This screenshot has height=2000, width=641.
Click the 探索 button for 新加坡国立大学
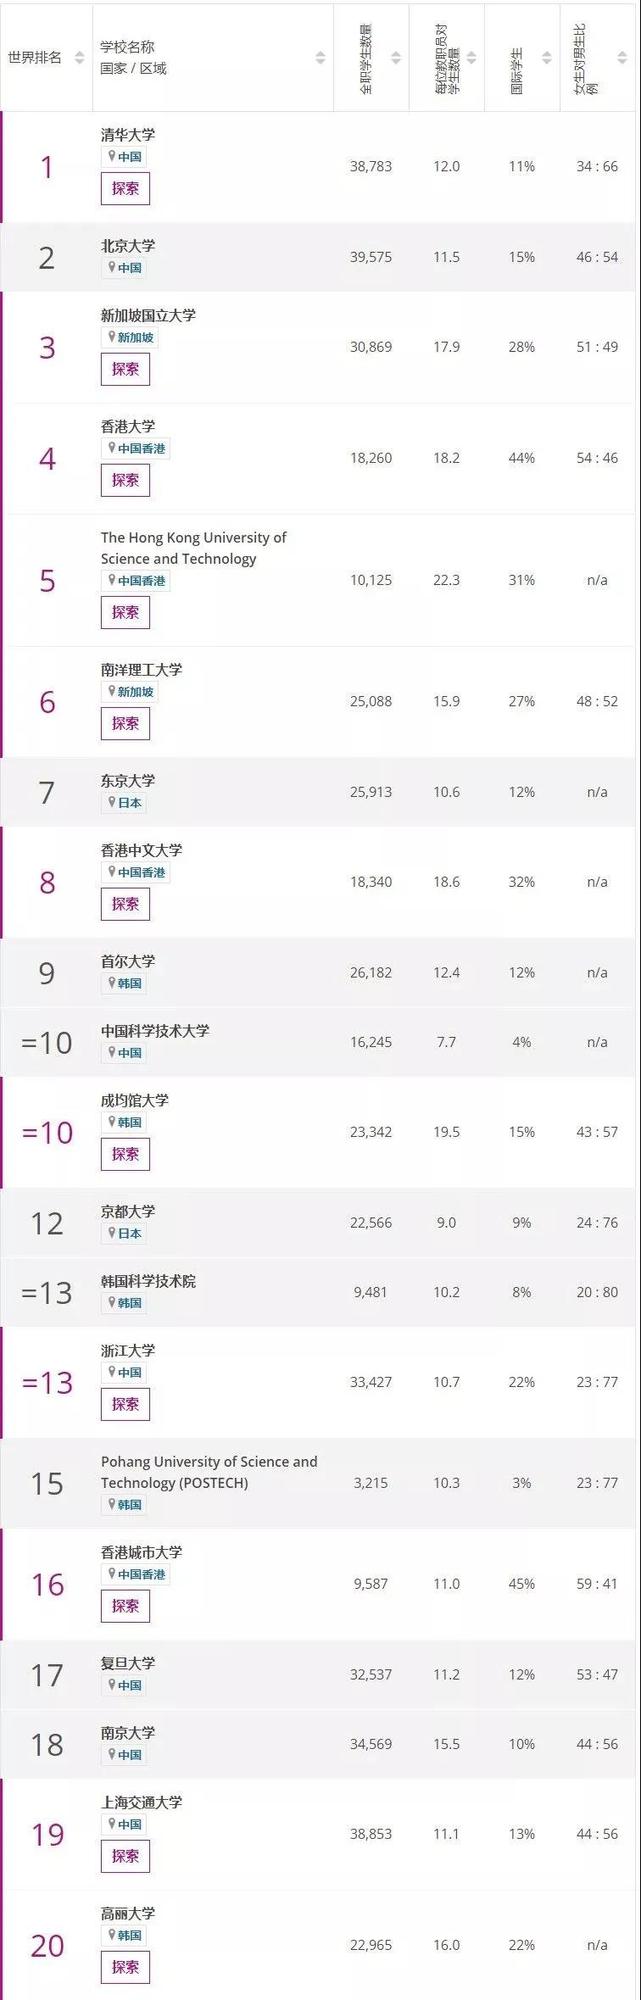(x=125, y=370)
